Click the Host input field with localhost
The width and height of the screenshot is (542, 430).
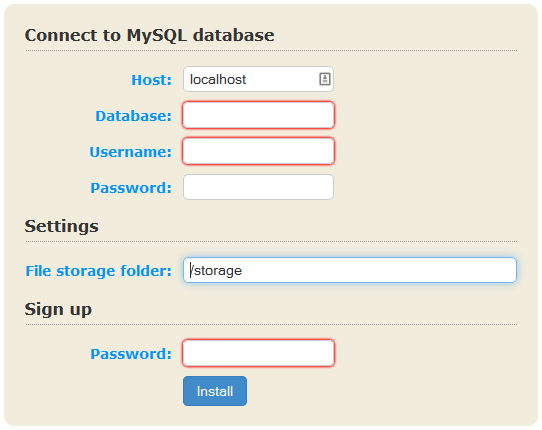(258, 79)
